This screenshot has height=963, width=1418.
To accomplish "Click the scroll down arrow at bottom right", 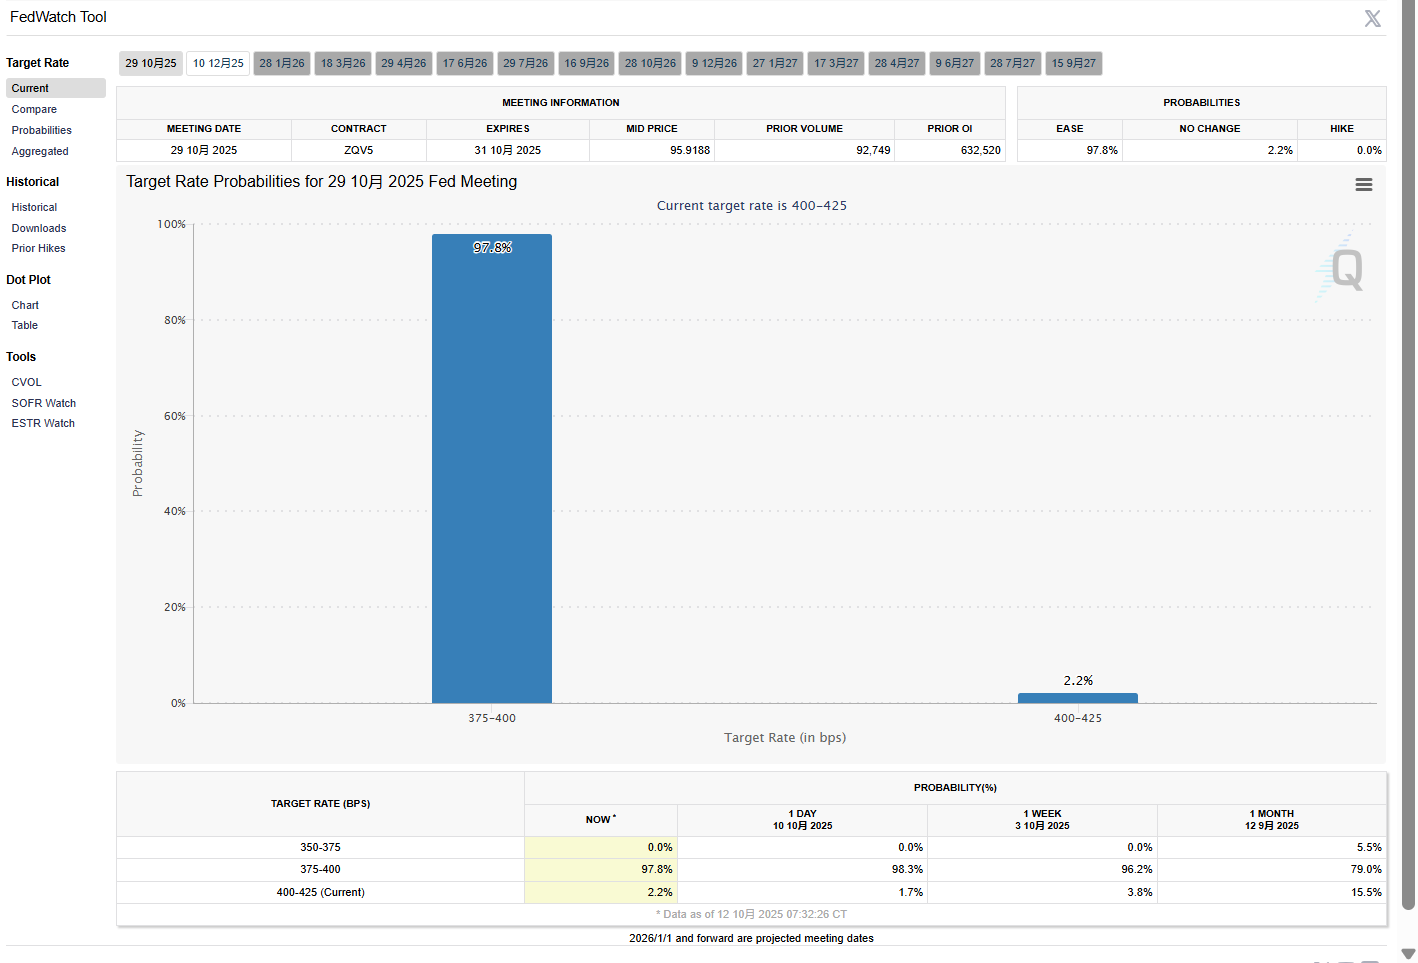I will [1408, 953].
